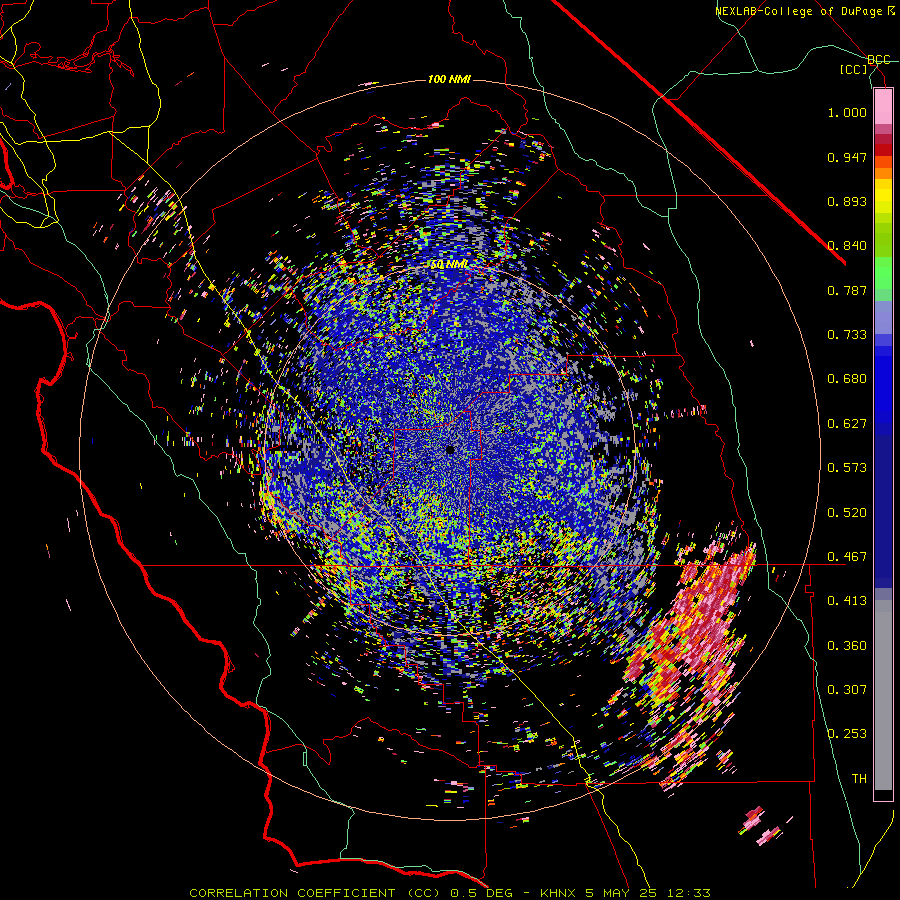The height and width of the screenshot is (900, 900).
Task: Select the 0.467 scale value
Action: 847,557
